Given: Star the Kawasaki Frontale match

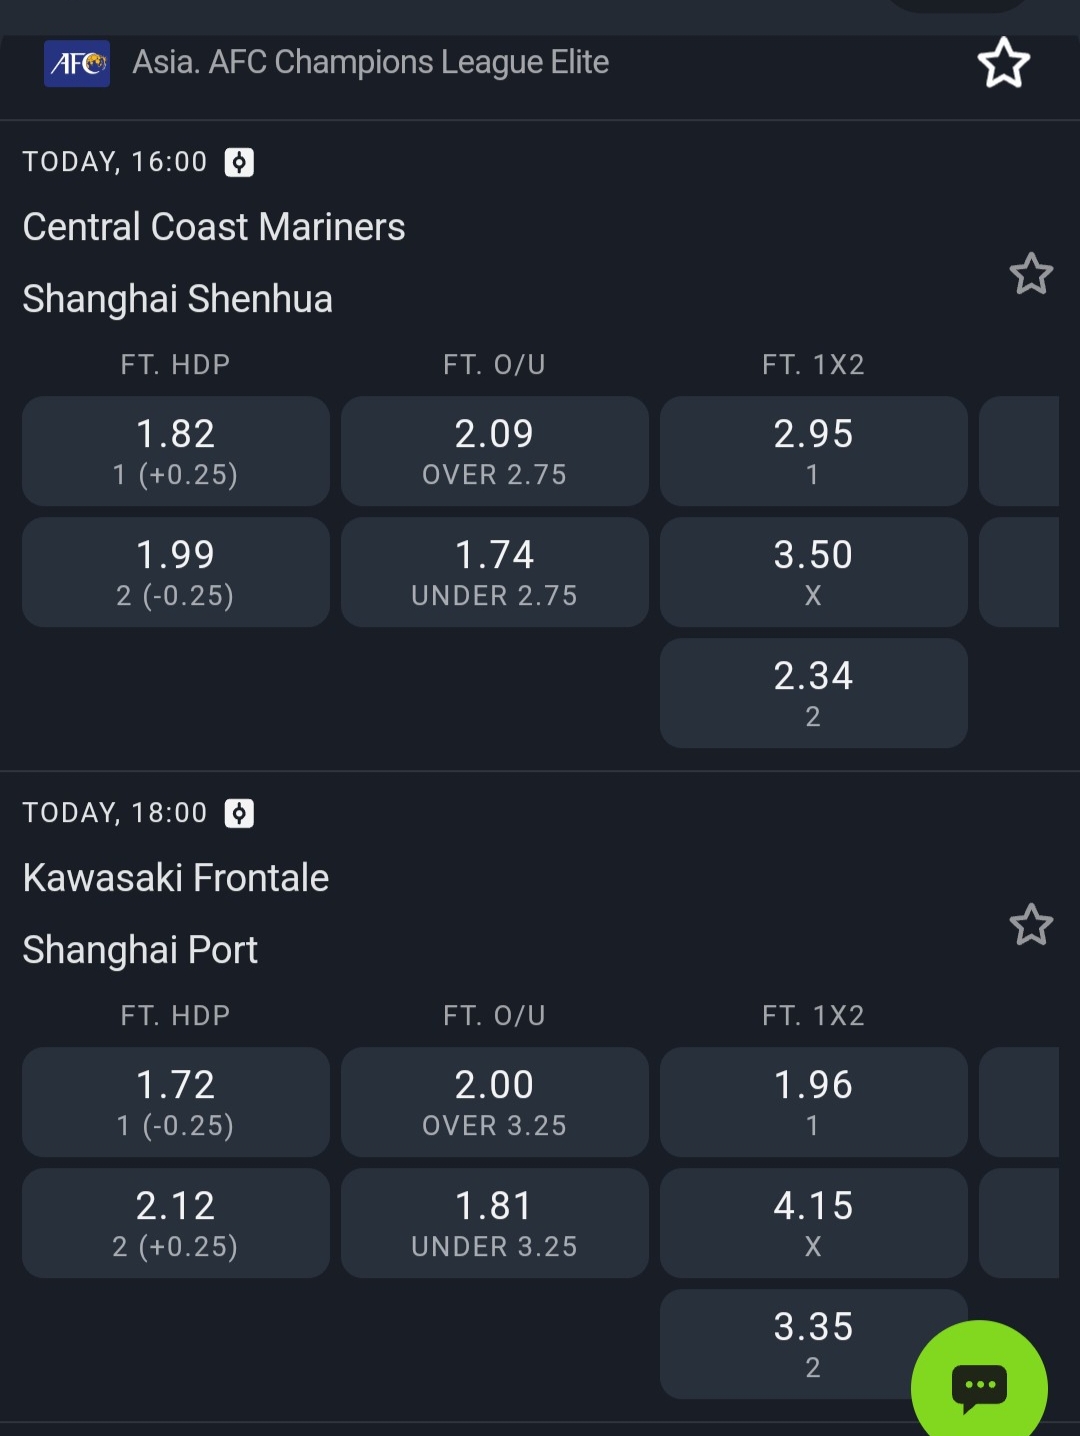Looking at the screenshot, I should 1031,925.
